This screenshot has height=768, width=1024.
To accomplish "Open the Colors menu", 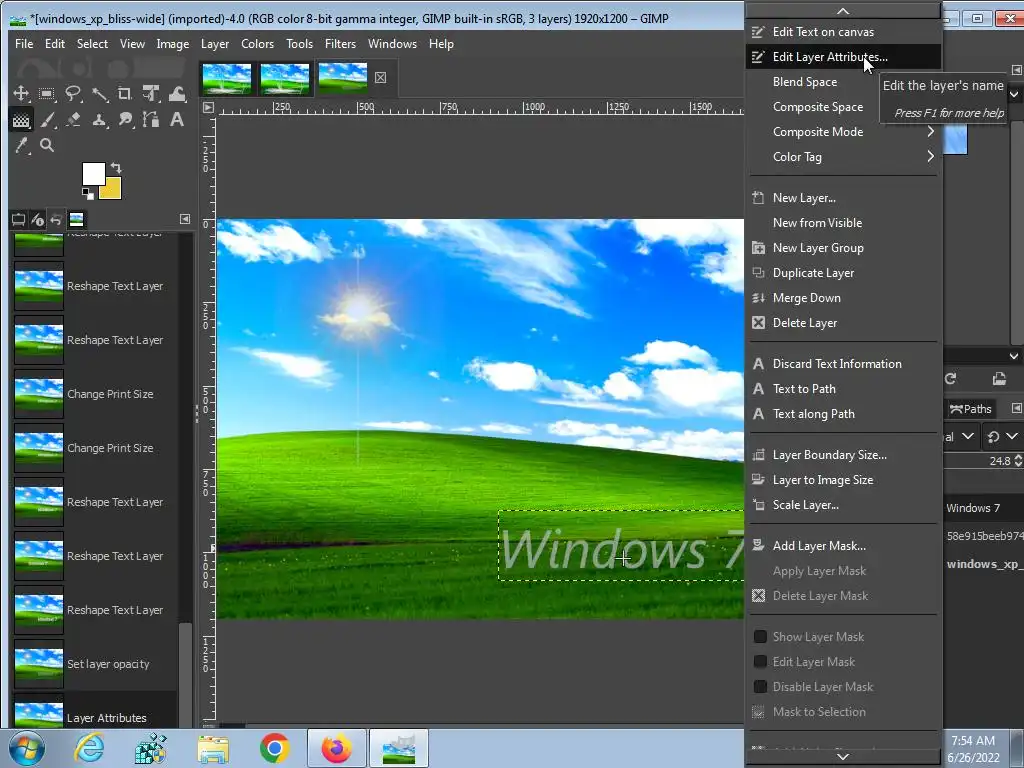I will click(x=257, y=44).
